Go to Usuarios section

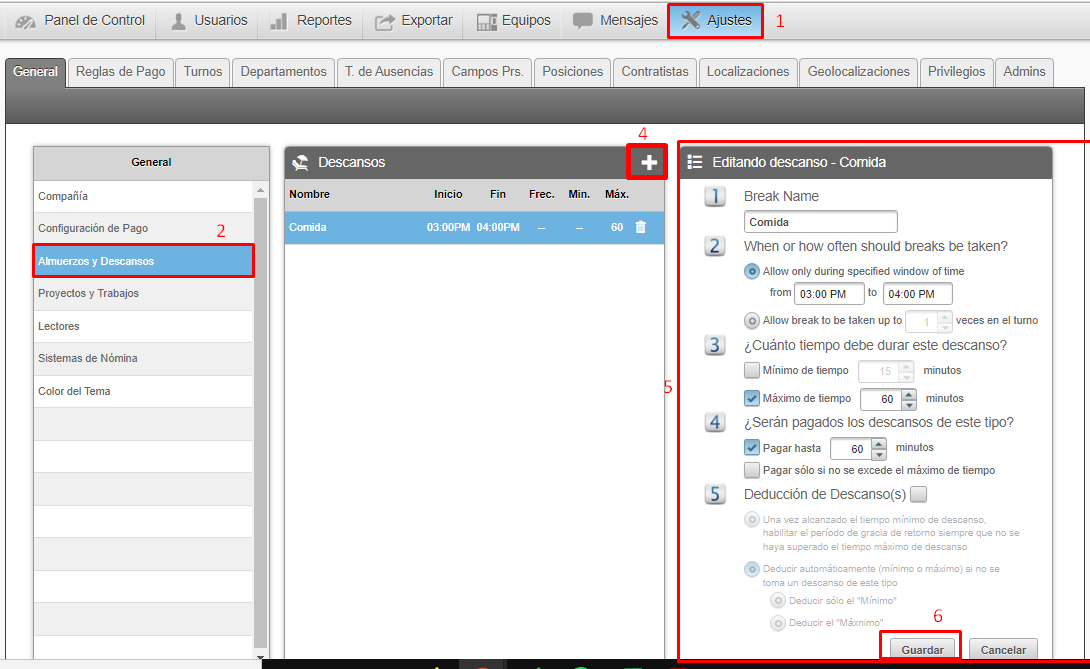coord(209,21)
